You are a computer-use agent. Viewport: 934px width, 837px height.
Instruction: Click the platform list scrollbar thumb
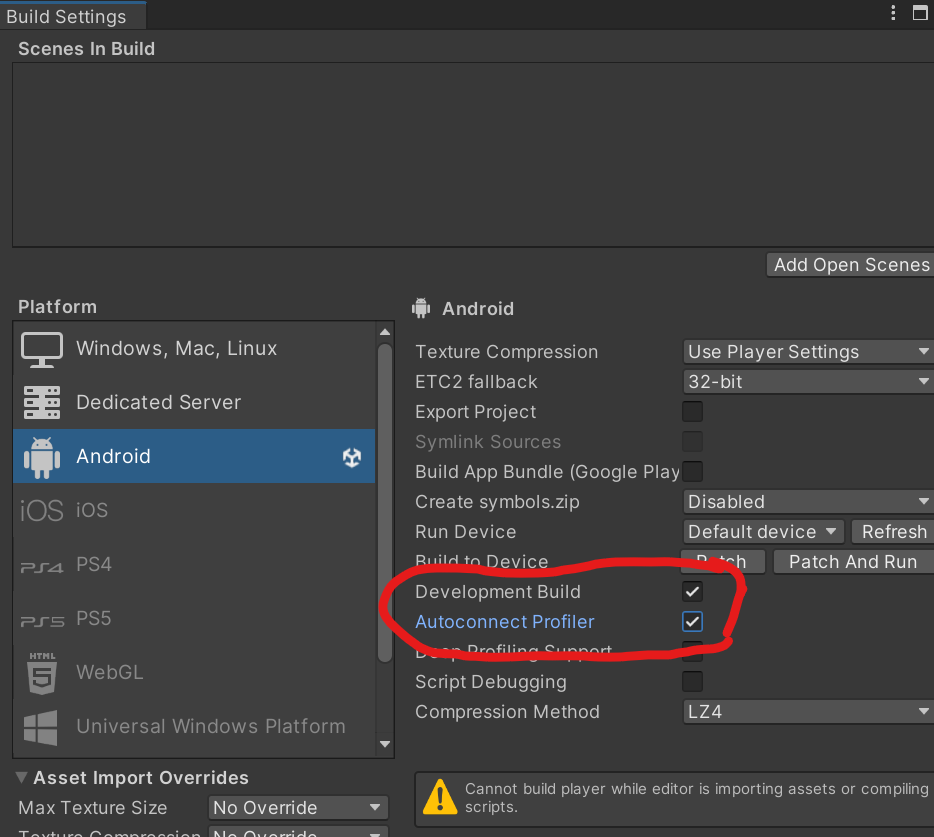pos(385,503)
